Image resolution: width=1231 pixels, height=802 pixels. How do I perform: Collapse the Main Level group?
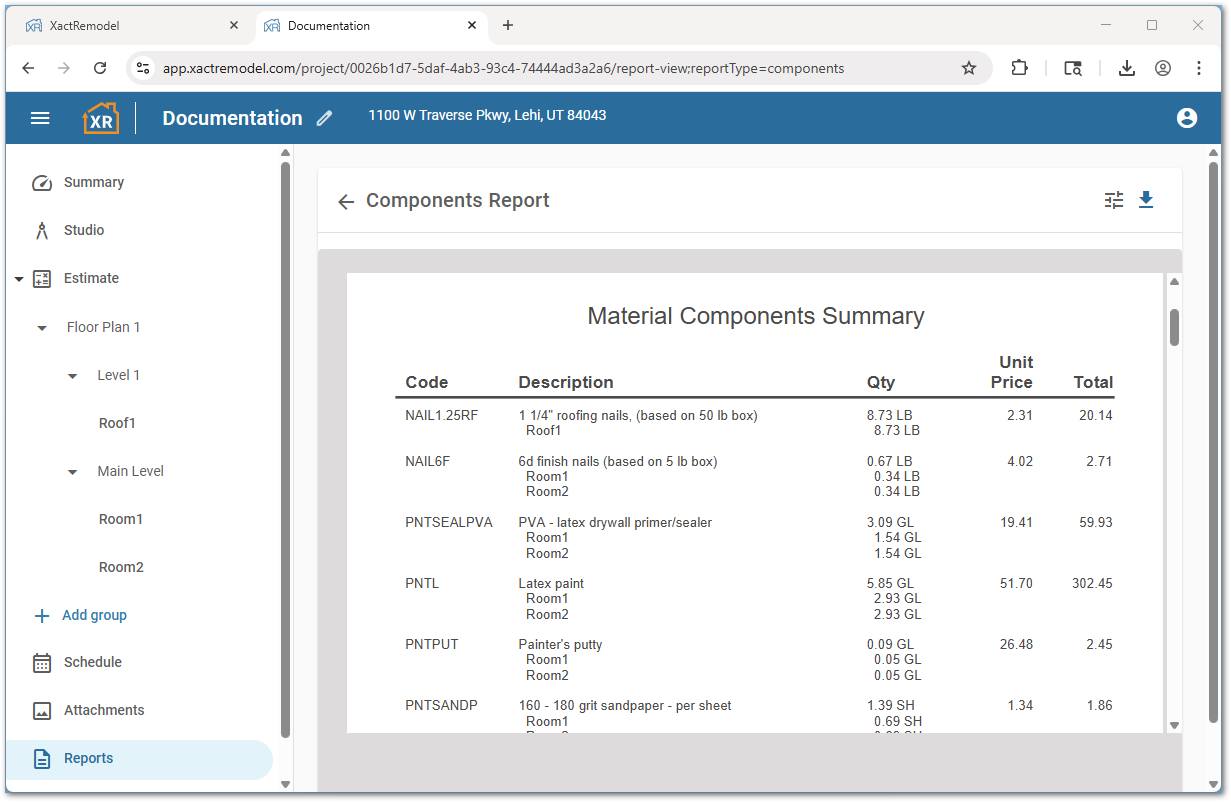click(x=71, y=471)
